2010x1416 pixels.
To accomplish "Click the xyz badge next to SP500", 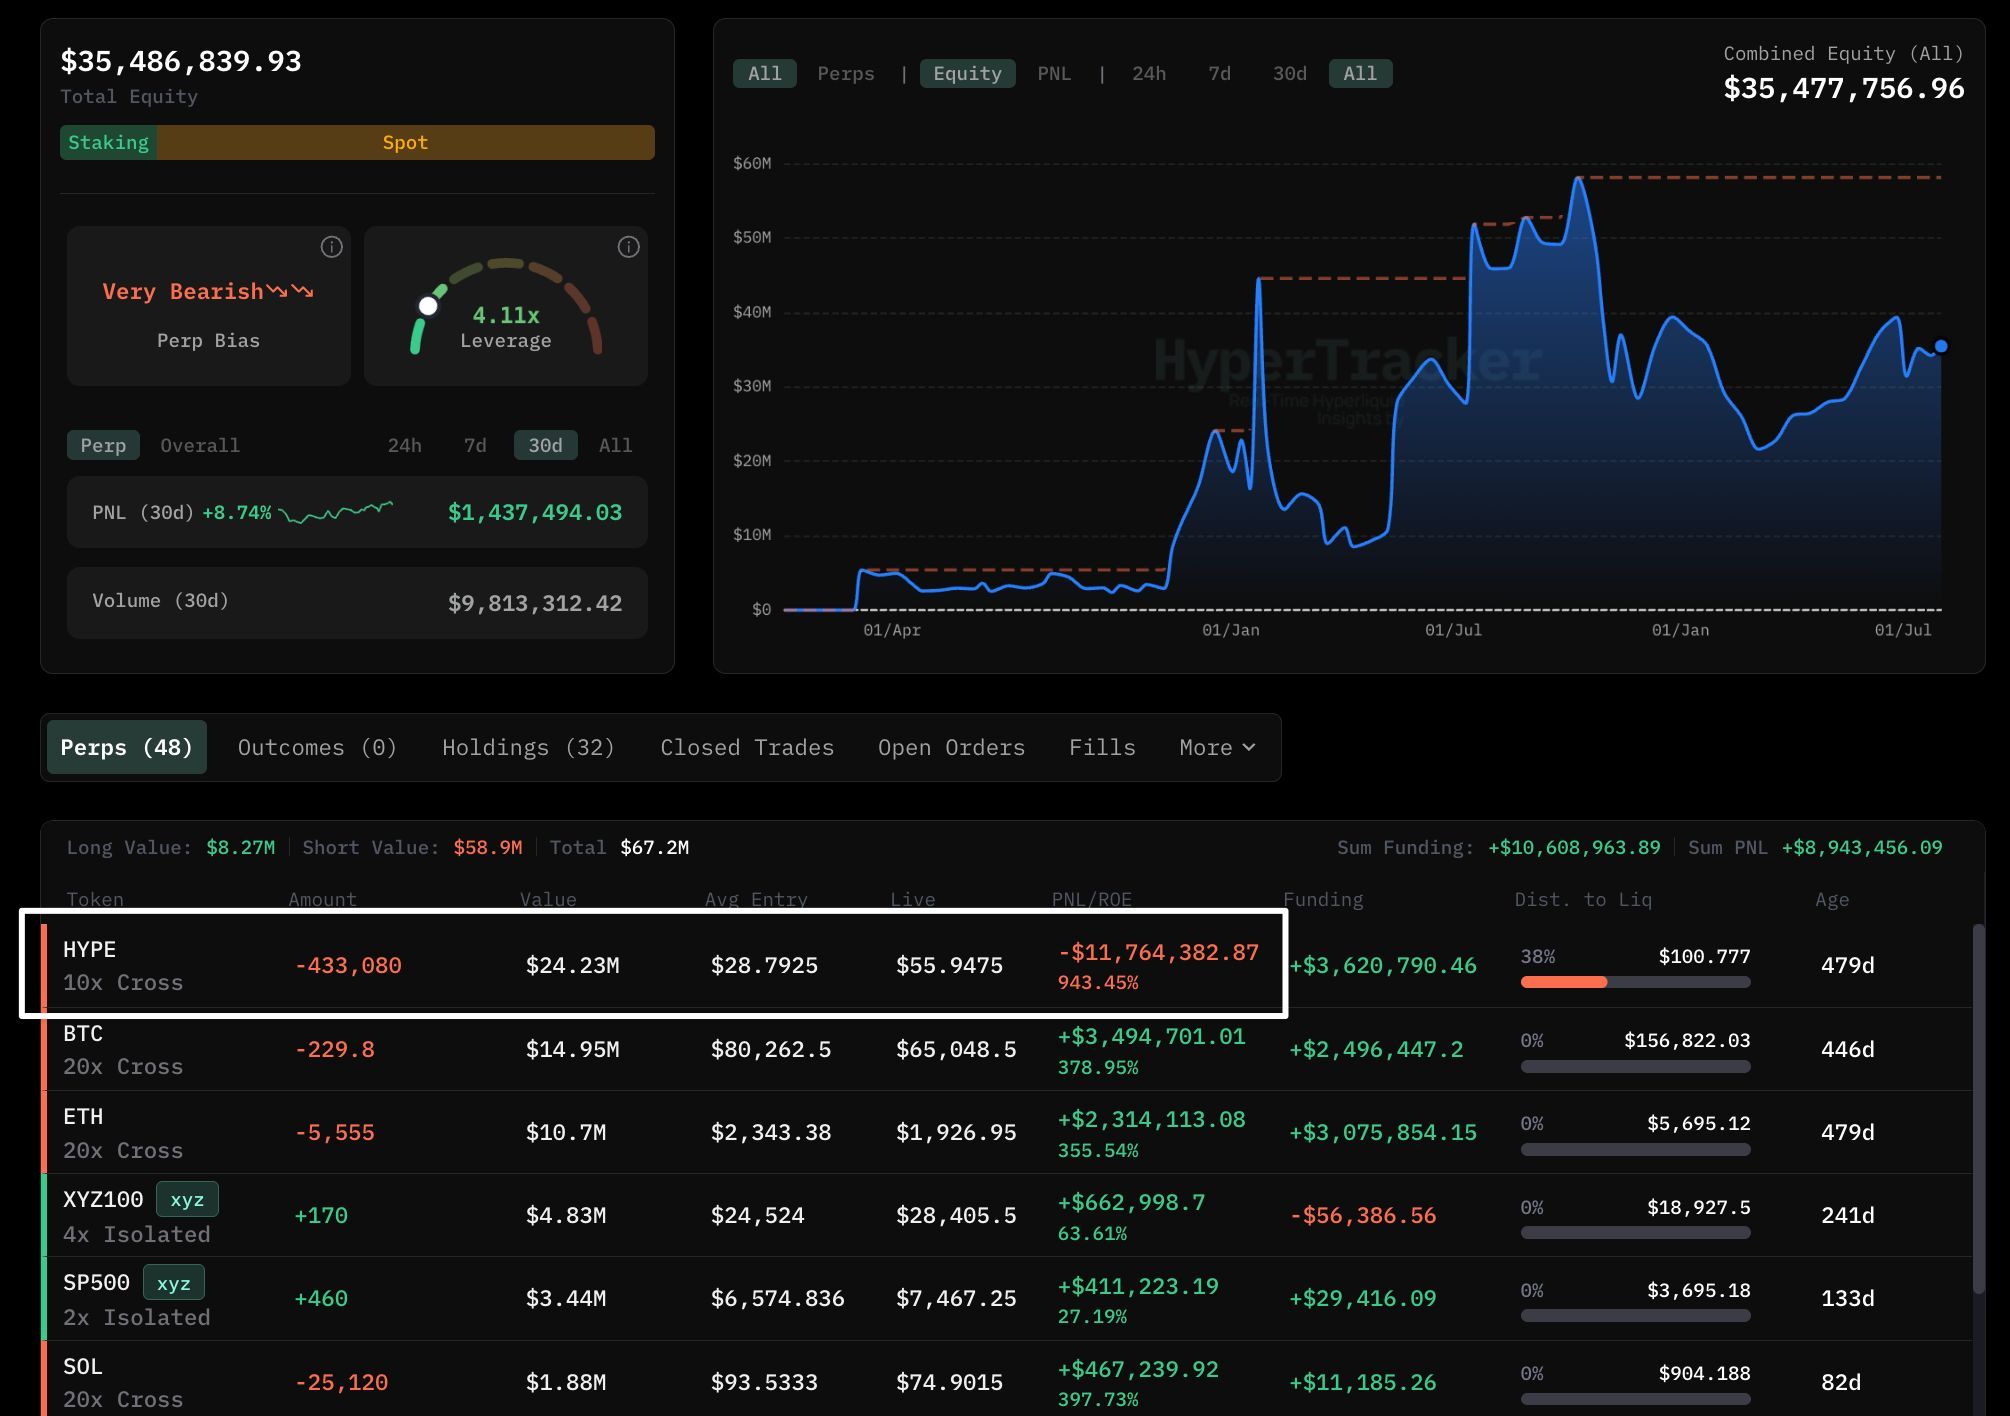I will click(x=174, y=1282).
